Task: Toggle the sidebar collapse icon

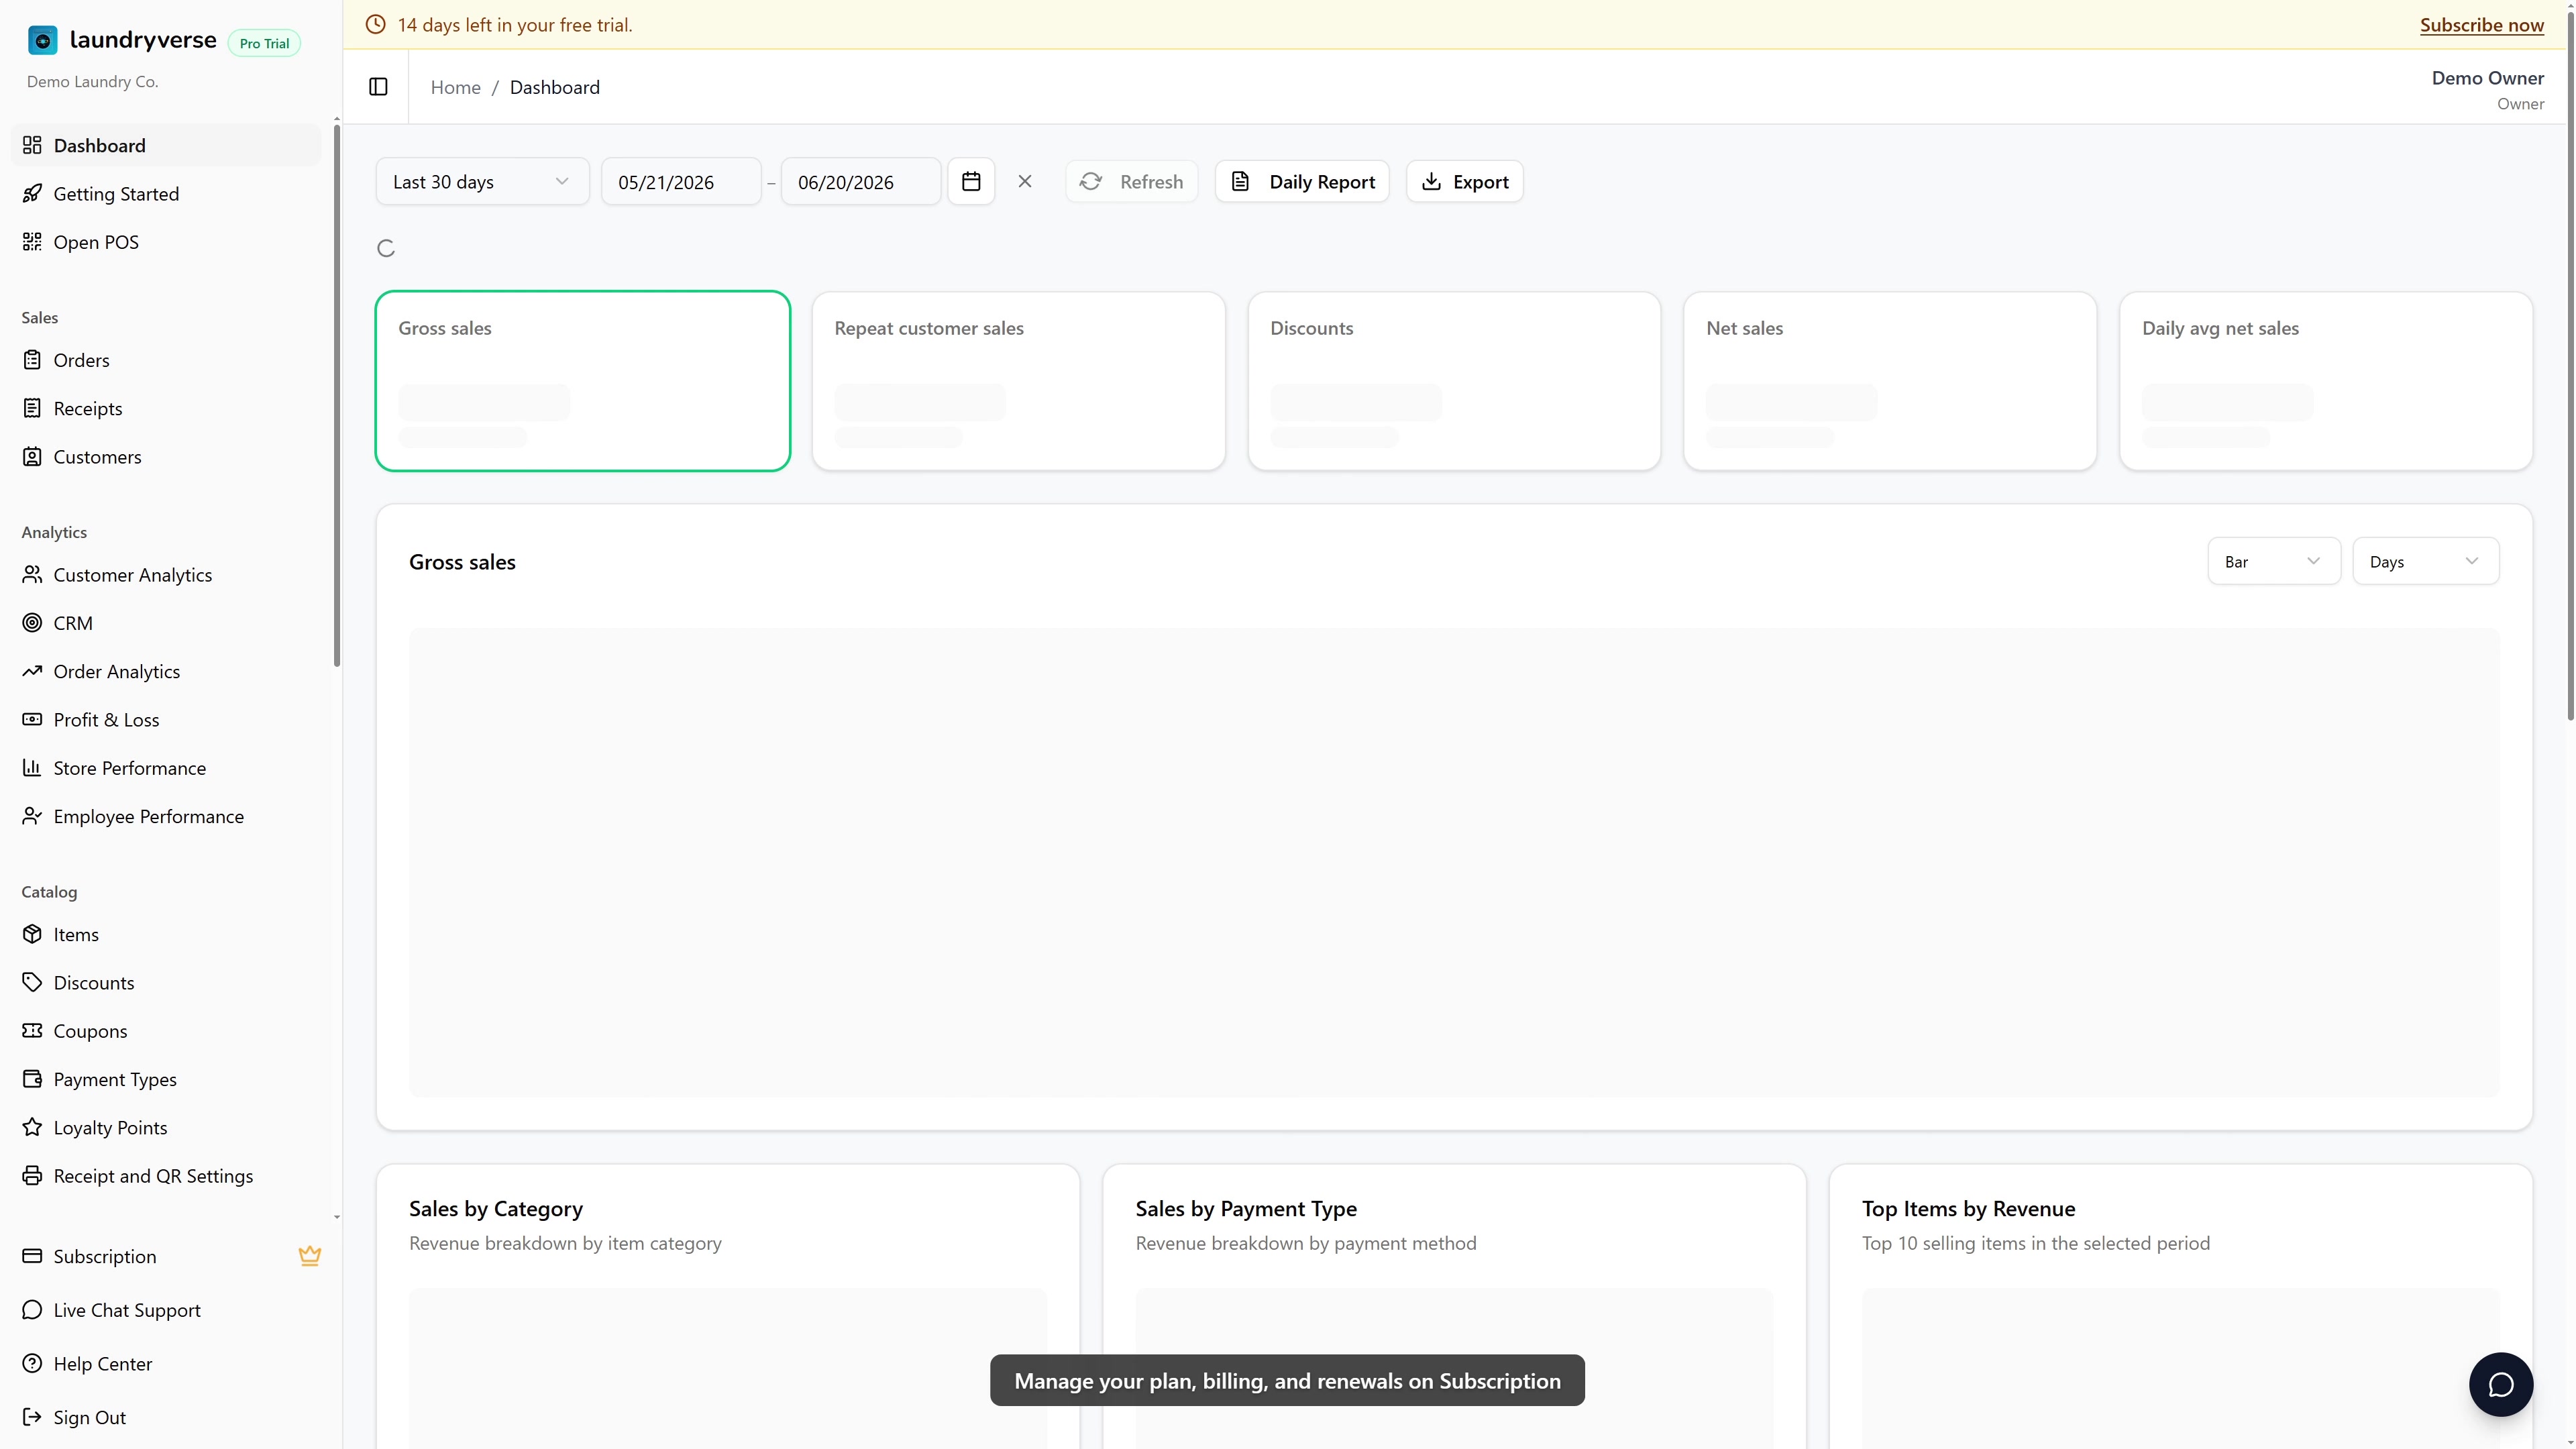Action: [x=378, y=87]
